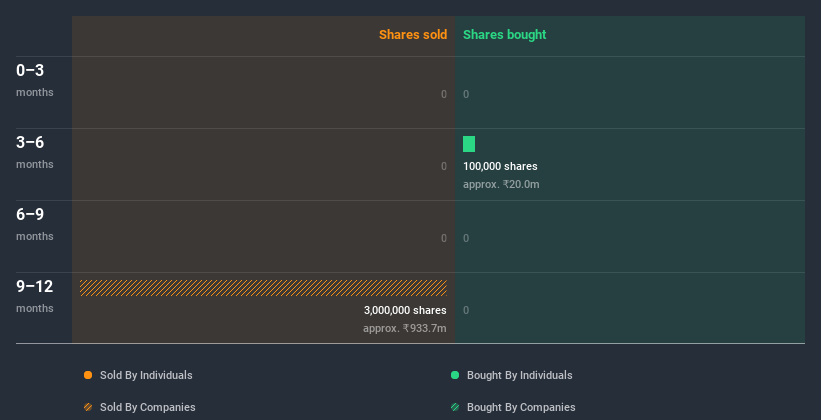The image size is (821, 420).
Task: Click the shares sold zero in 0–3 months row
Action: tap(444, 94)
